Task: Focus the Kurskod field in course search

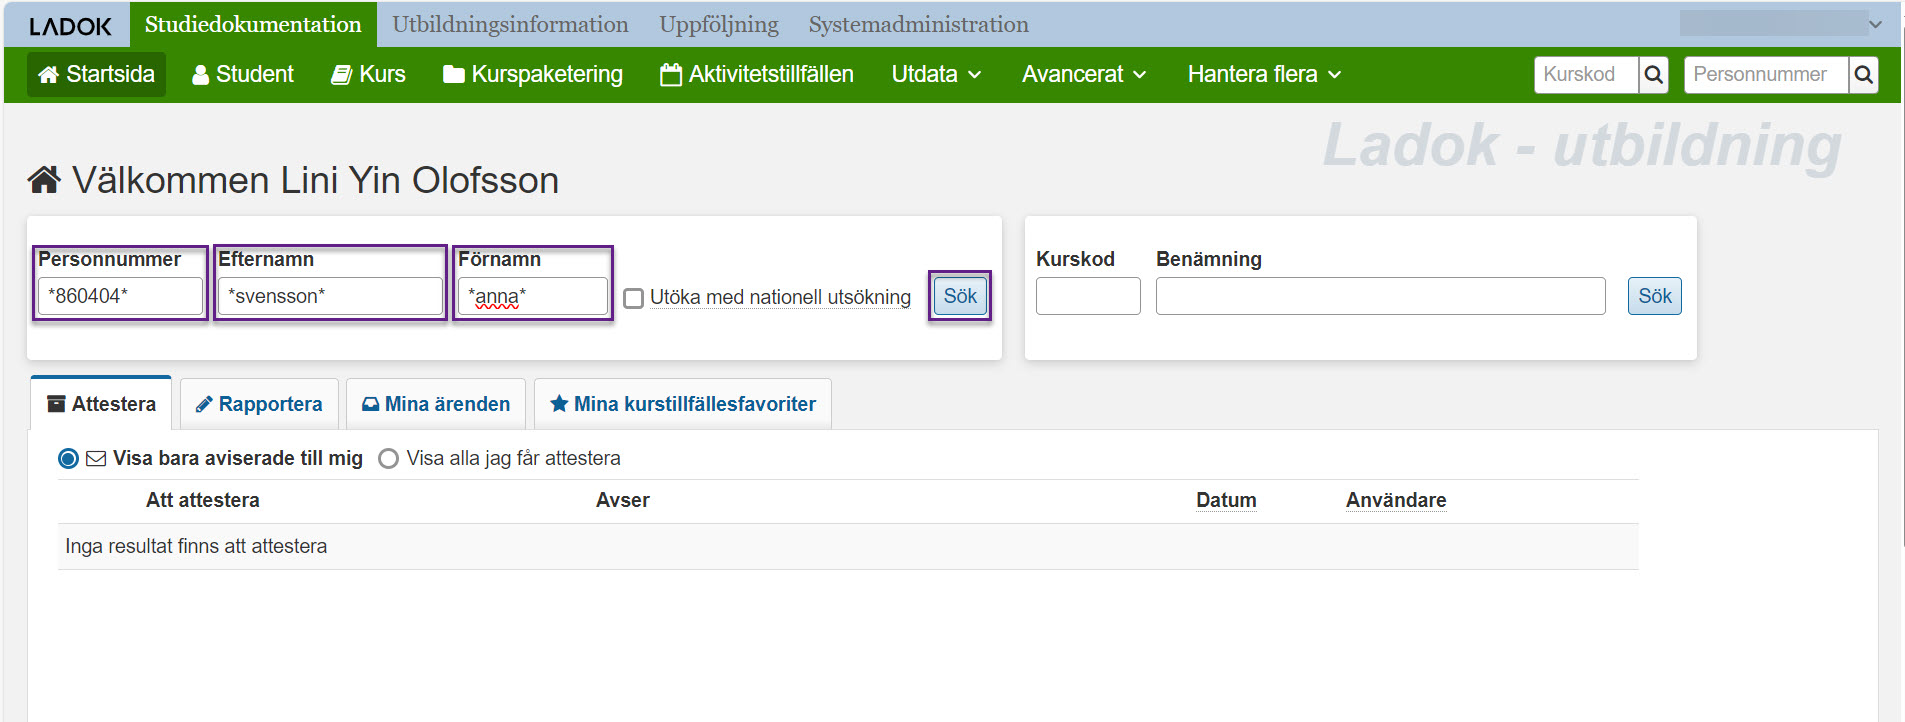Action: pyautogui.click(x=1088, y=296)
